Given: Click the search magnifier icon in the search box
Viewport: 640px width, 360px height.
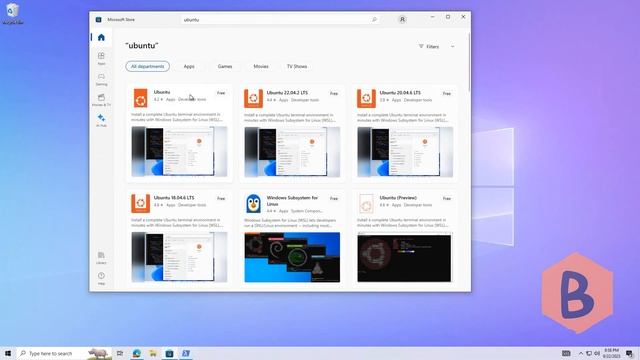Looking at the screenshot, I should click(374, 20).
